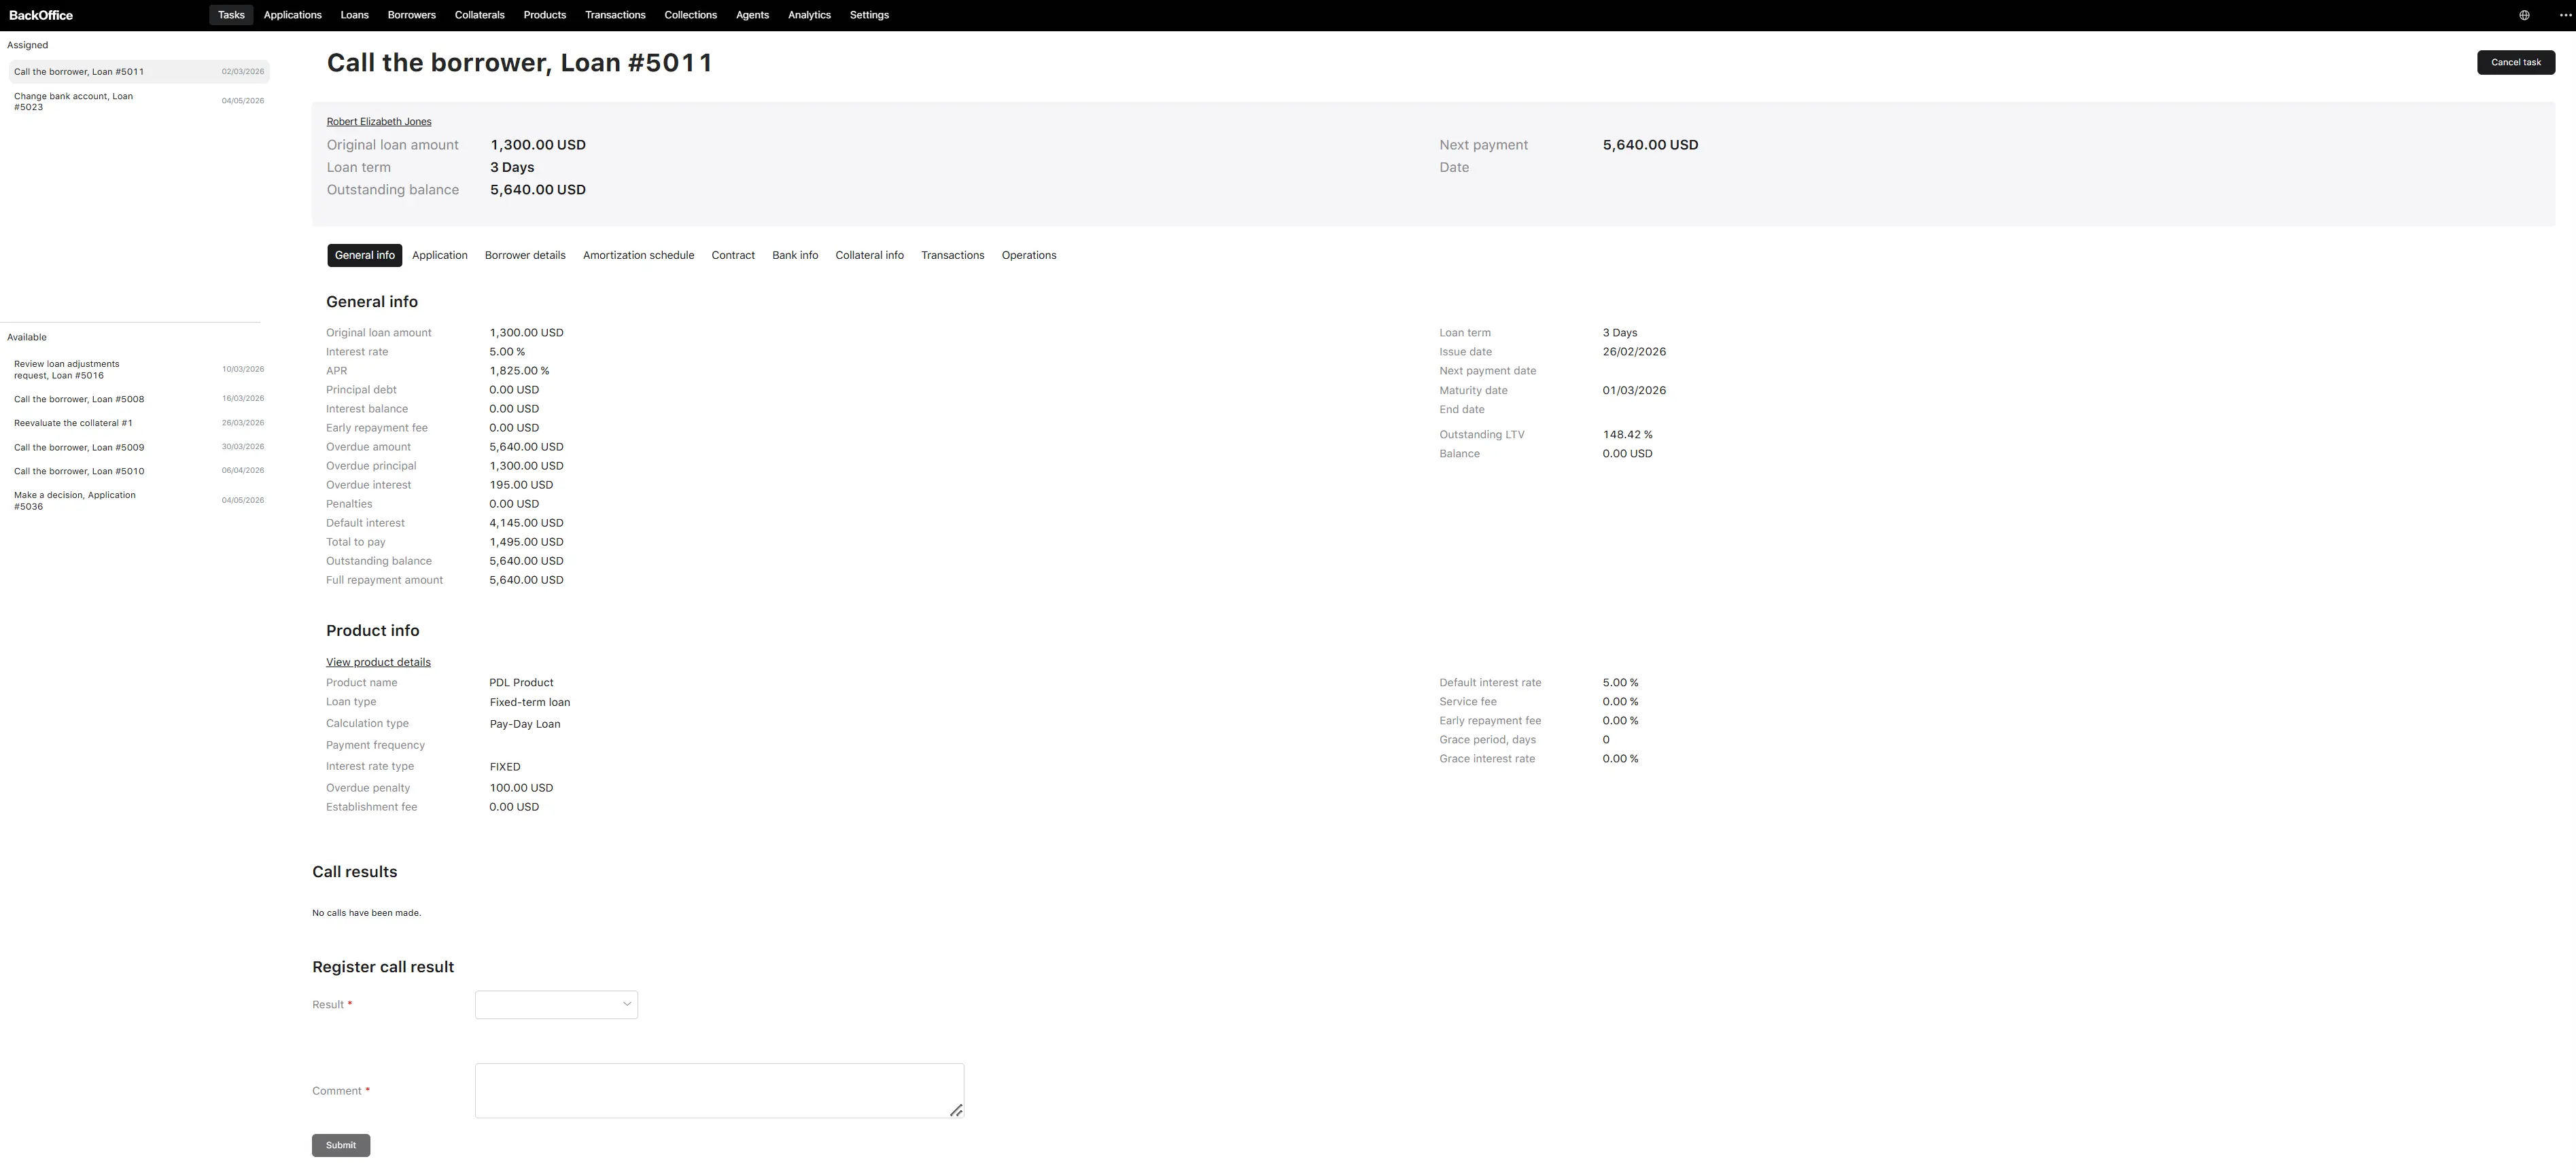The width and height of the screenshot is (2576, 1172).
Task: Select task Review loan adjustments request, Loan #5016
Action: [139, 369]
